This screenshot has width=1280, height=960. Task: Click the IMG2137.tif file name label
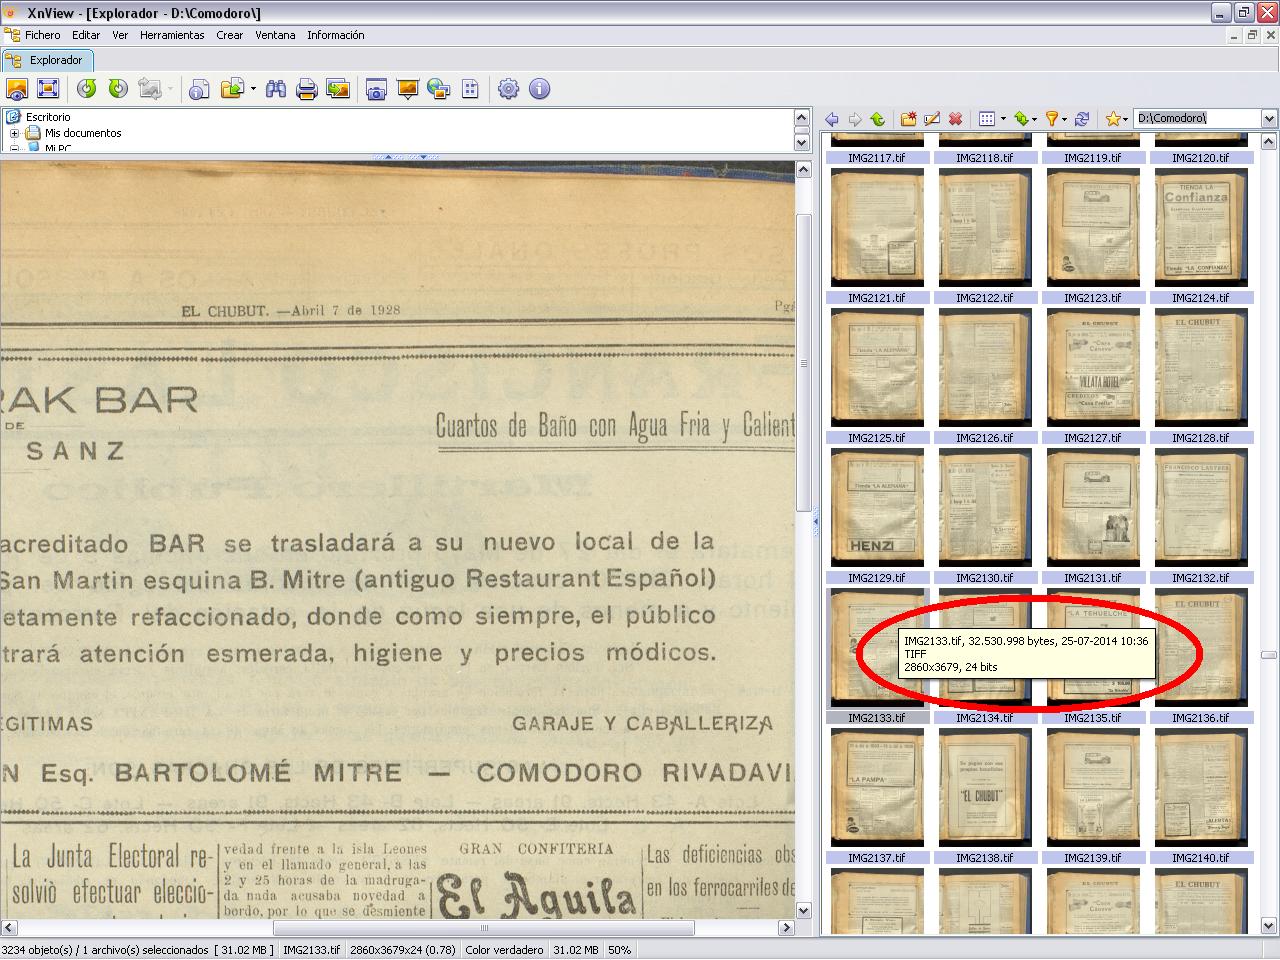[x=877, y=858]
